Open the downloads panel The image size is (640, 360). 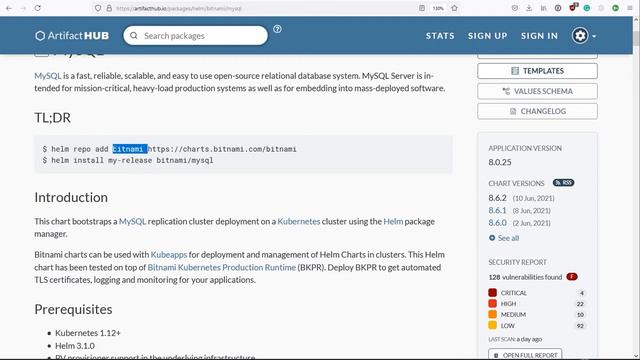tap(529, 8)
